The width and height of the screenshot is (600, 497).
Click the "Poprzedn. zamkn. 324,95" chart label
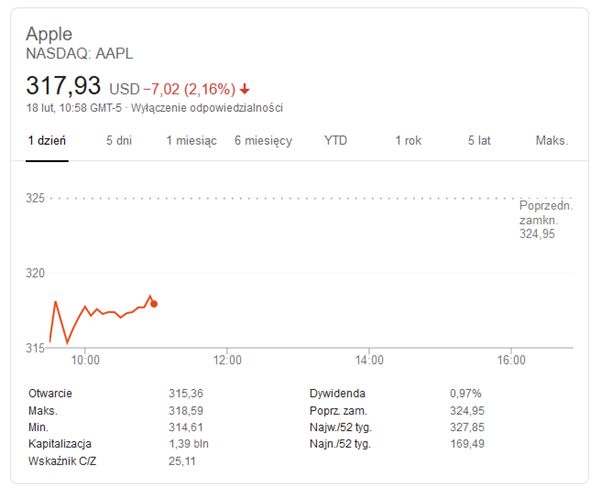(545, 219)
